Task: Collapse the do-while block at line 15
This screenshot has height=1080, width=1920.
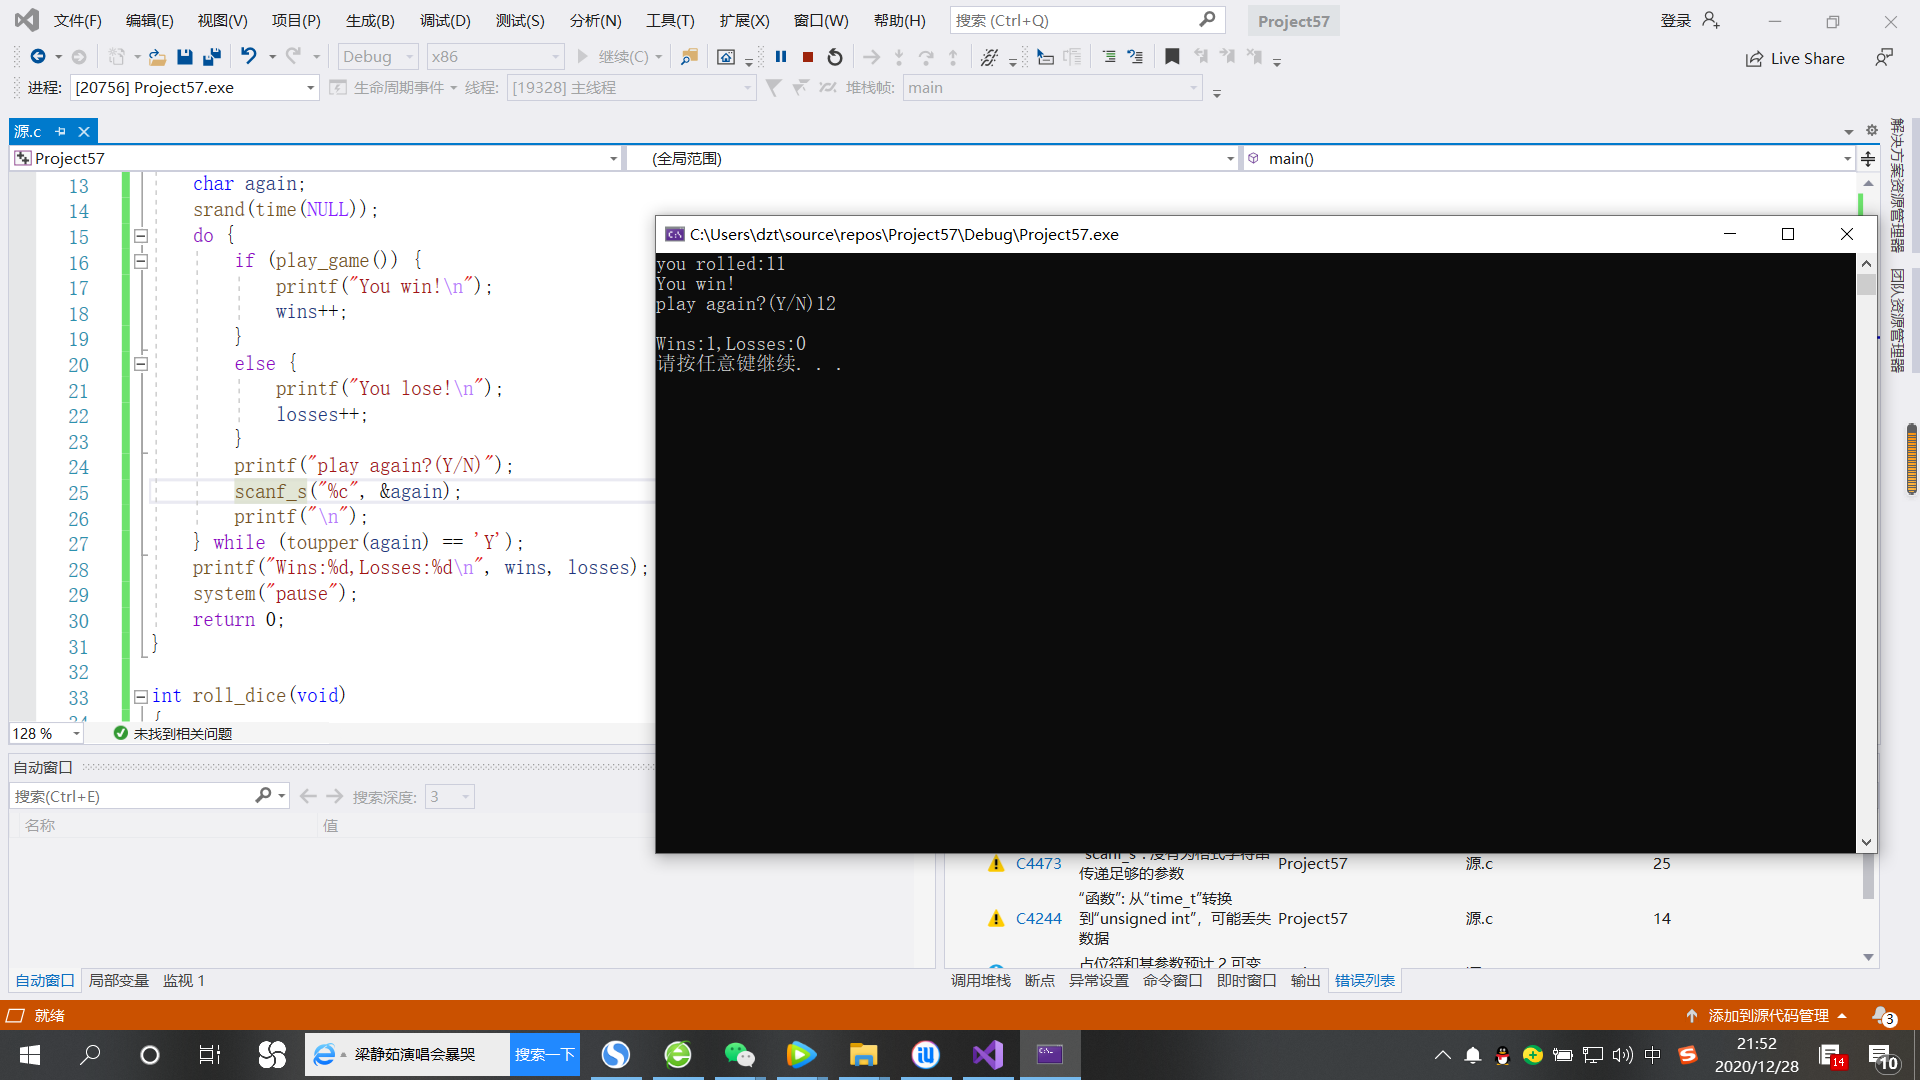Action: coord(141,236)
